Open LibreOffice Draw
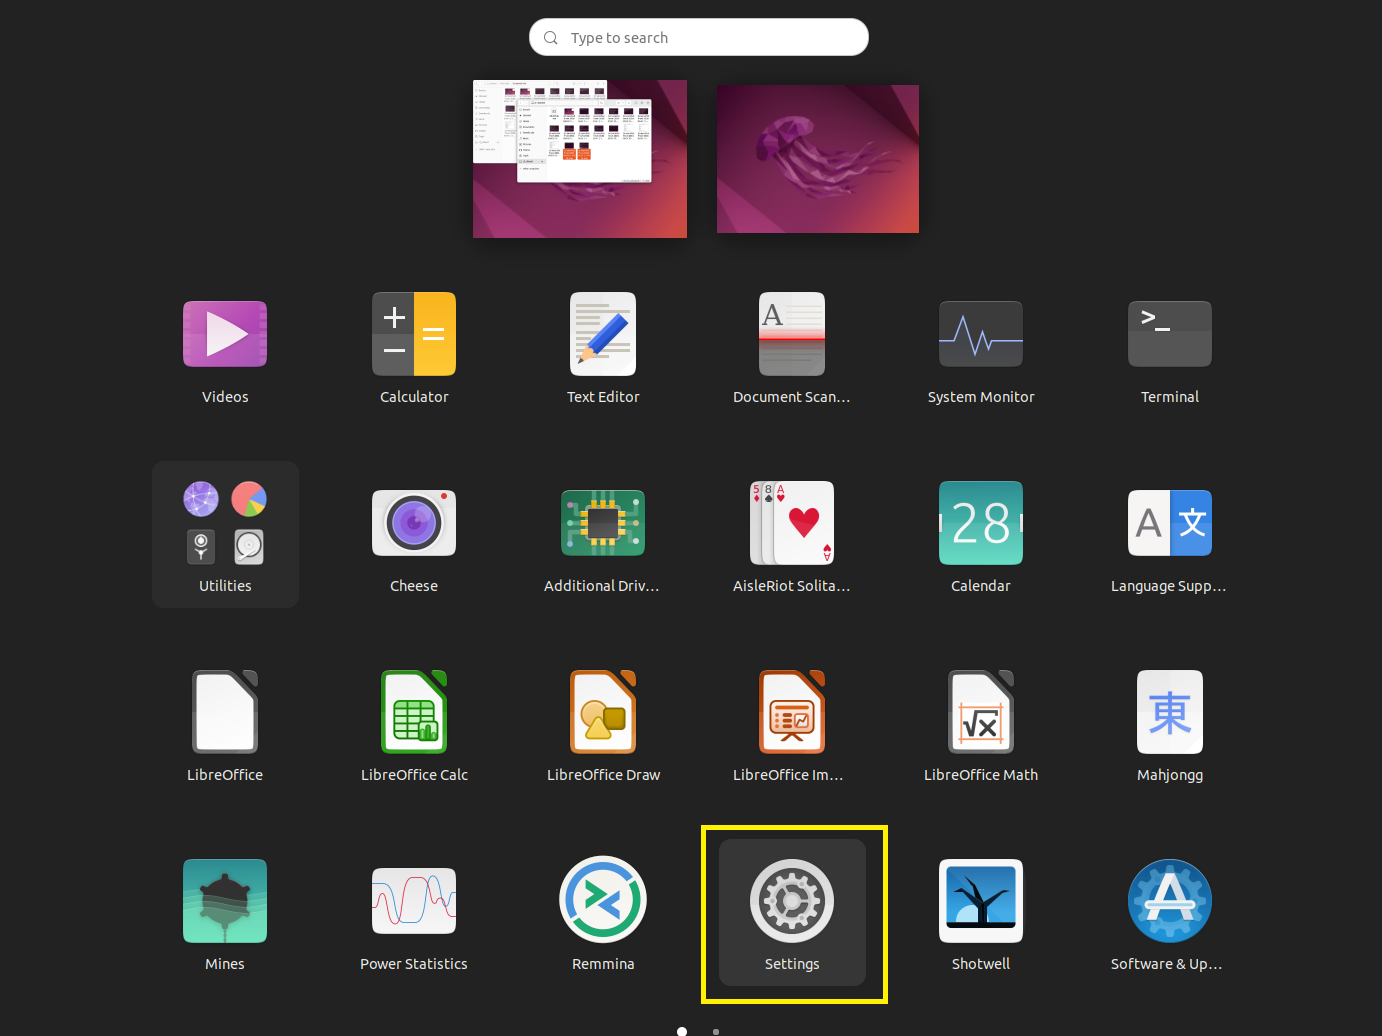 [x=603, y=712]
